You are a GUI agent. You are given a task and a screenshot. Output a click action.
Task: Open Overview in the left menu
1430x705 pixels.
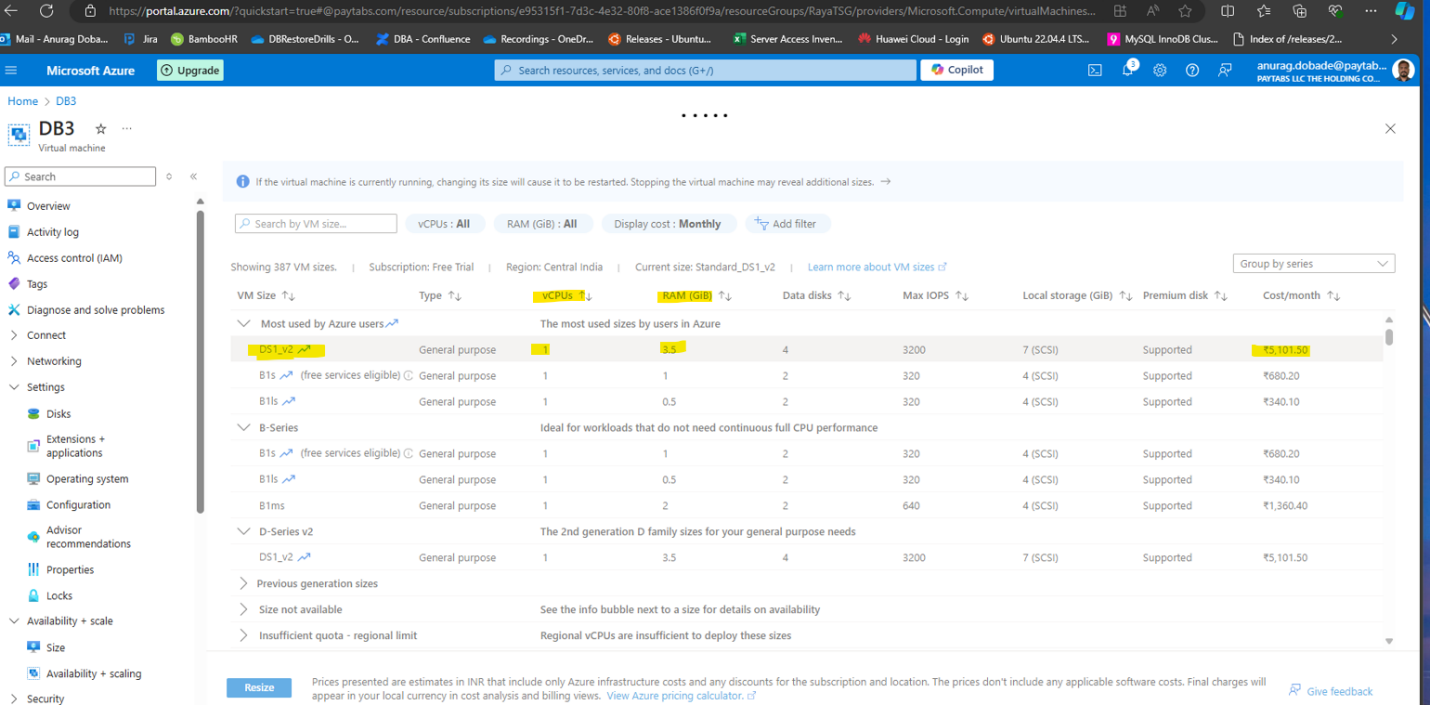coord(48,206)
